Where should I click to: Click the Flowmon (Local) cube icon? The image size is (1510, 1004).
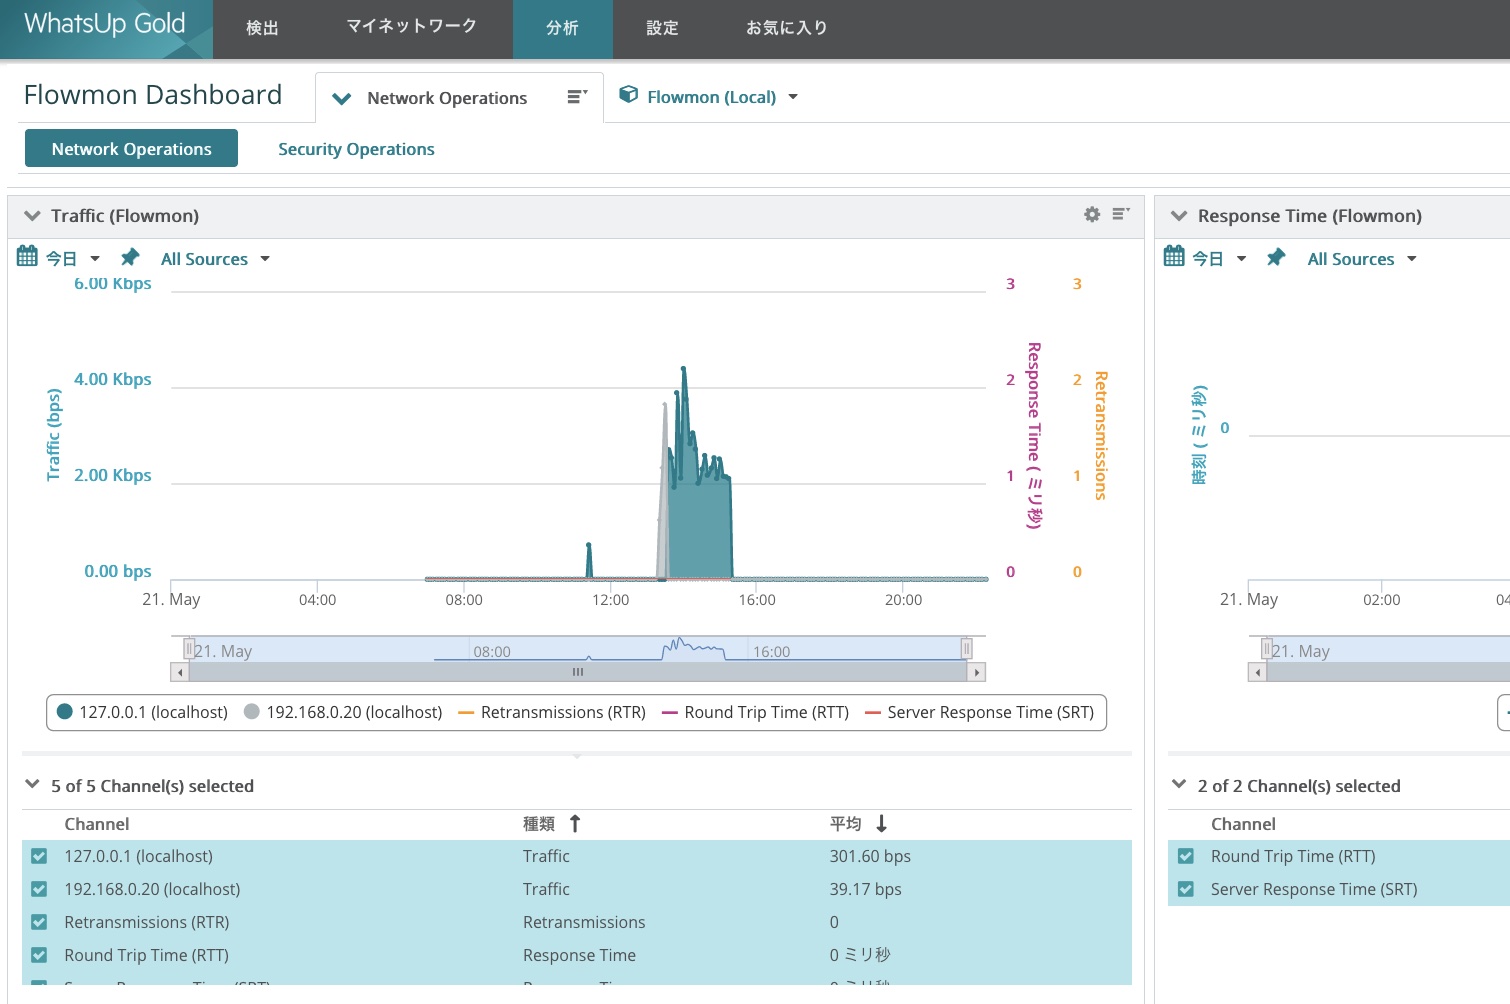[x=629, y=95]
